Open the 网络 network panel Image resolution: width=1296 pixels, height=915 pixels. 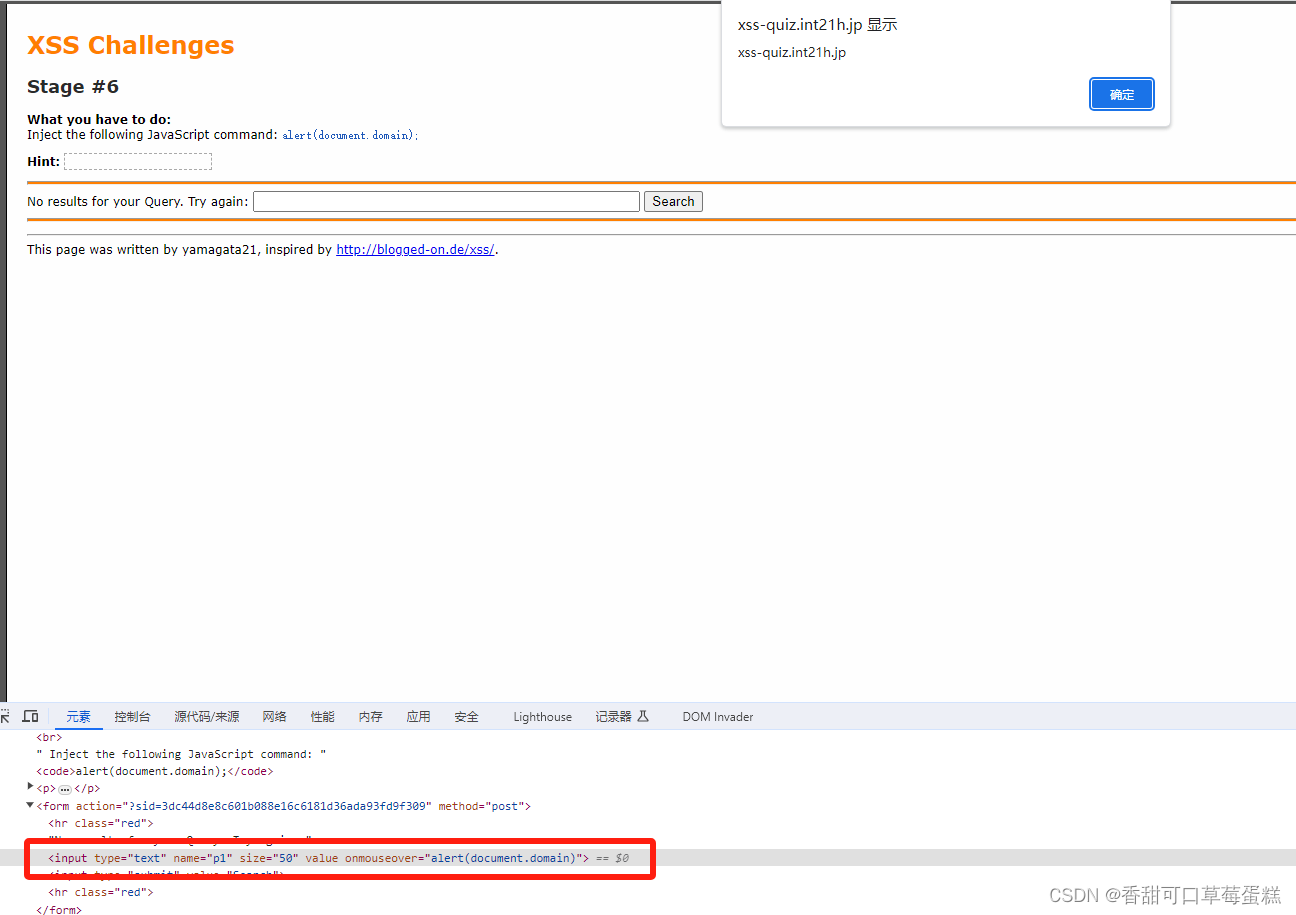tap(274, 716)
